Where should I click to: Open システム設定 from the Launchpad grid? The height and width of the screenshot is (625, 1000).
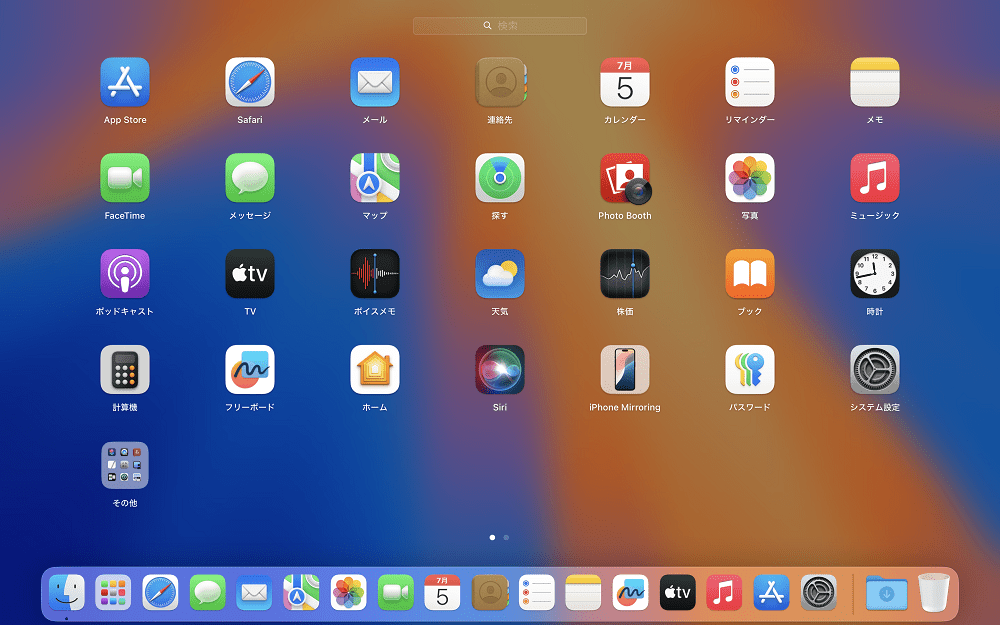click(x=875, y=370)
